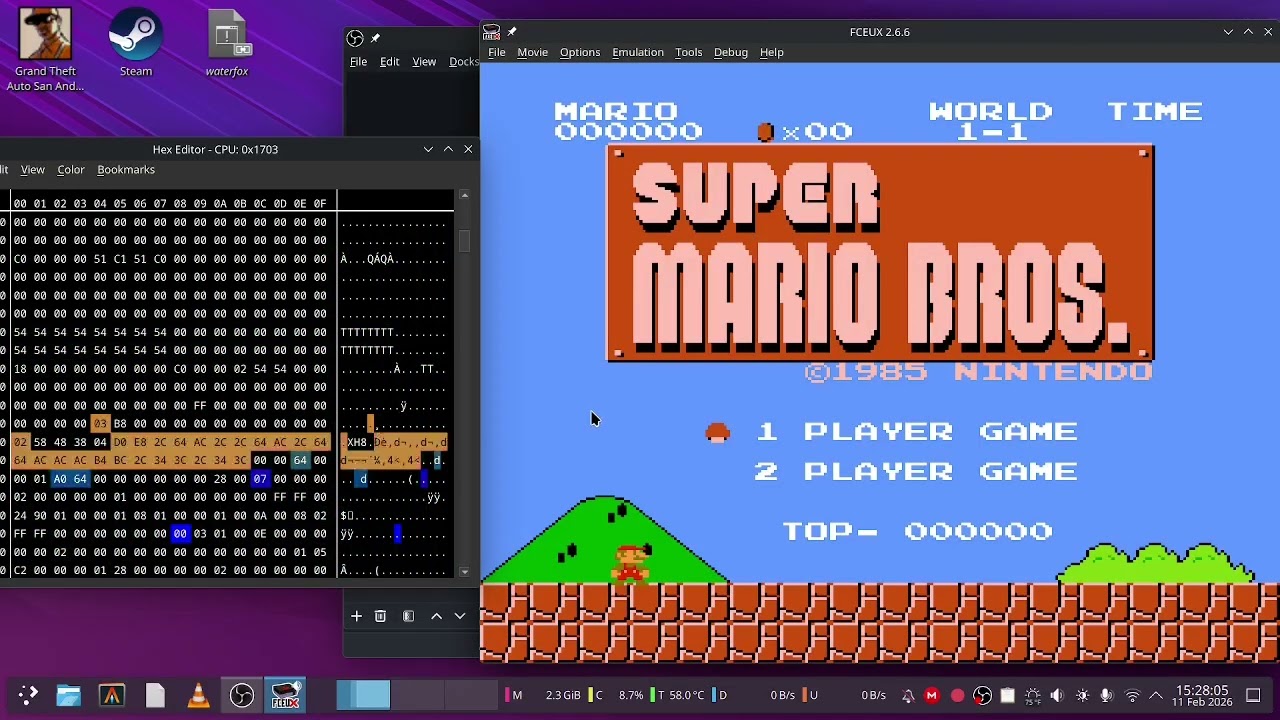Open the application launcher in the taskbar
1280x720 pixels.
click(28, 695)
